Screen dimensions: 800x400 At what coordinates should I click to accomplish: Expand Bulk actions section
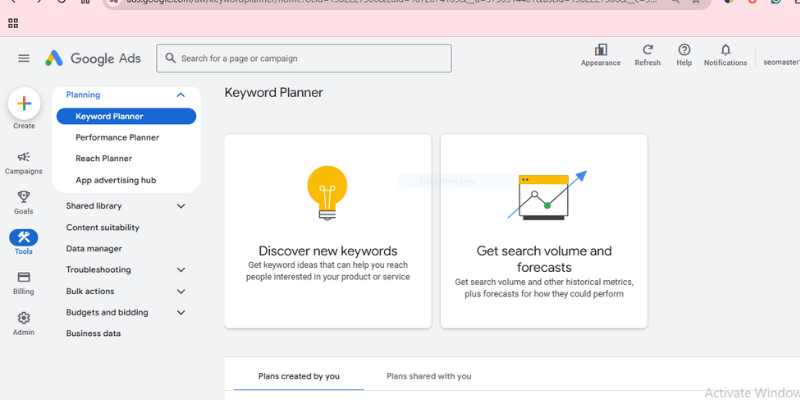(181, 291)
